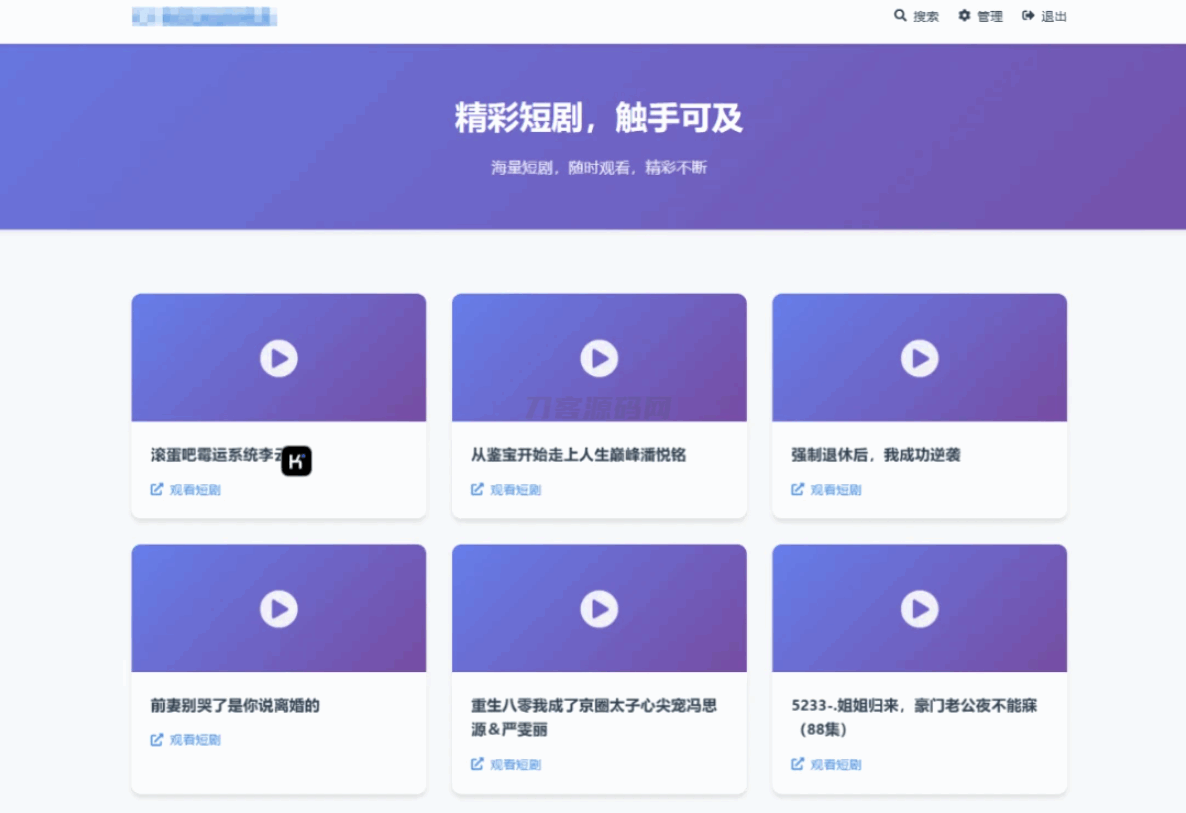Screen dimensions: 1186x813
Task: Click the play icon on 姐姐归来 card
Action: click(918, 608)
